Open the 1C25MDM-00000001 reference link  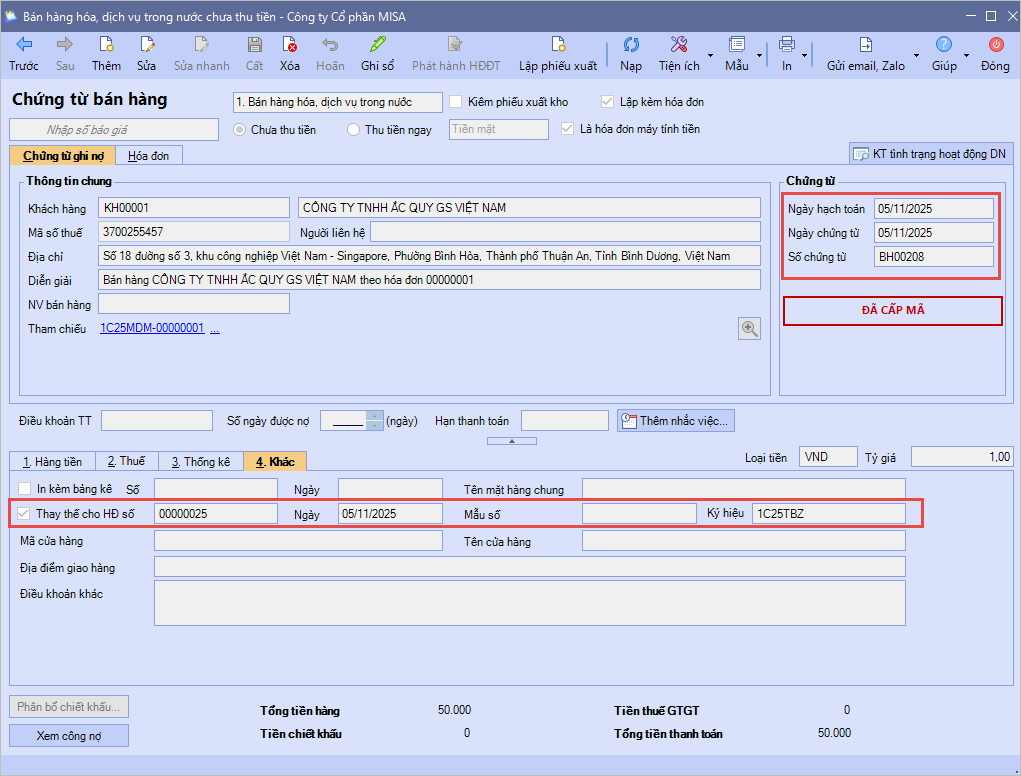(152, 328)
